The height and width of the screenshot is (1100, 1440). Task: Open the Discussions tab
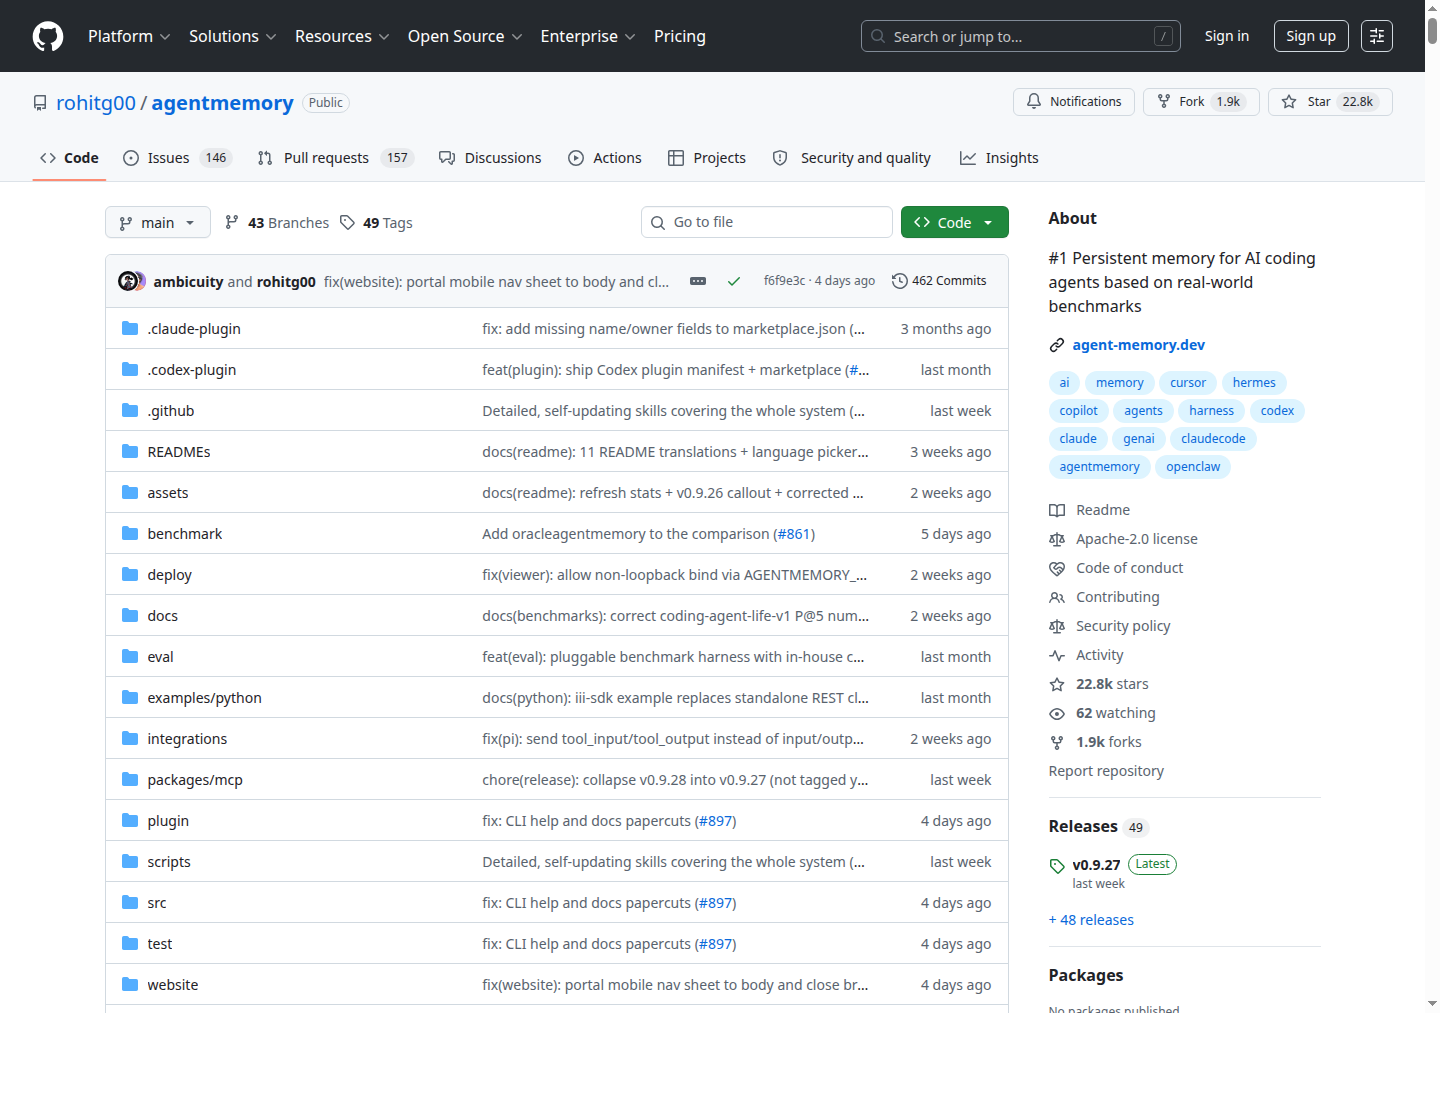click(490, 158)
